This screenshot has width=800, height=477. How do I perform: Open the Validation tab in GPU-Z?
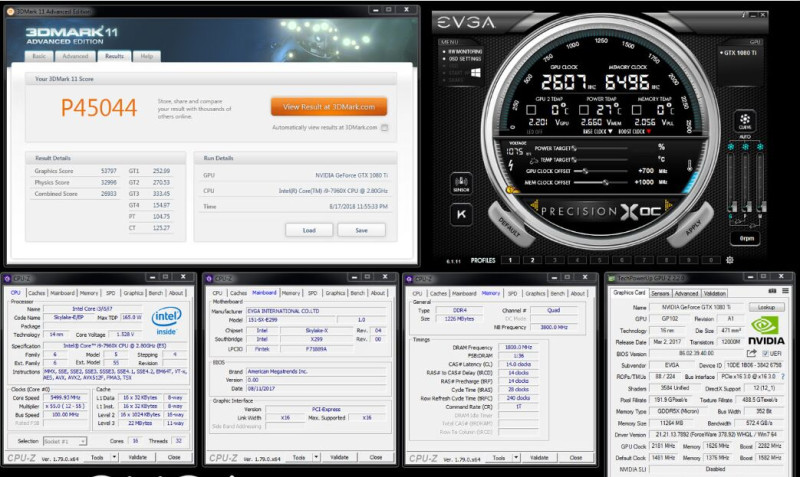714,293
